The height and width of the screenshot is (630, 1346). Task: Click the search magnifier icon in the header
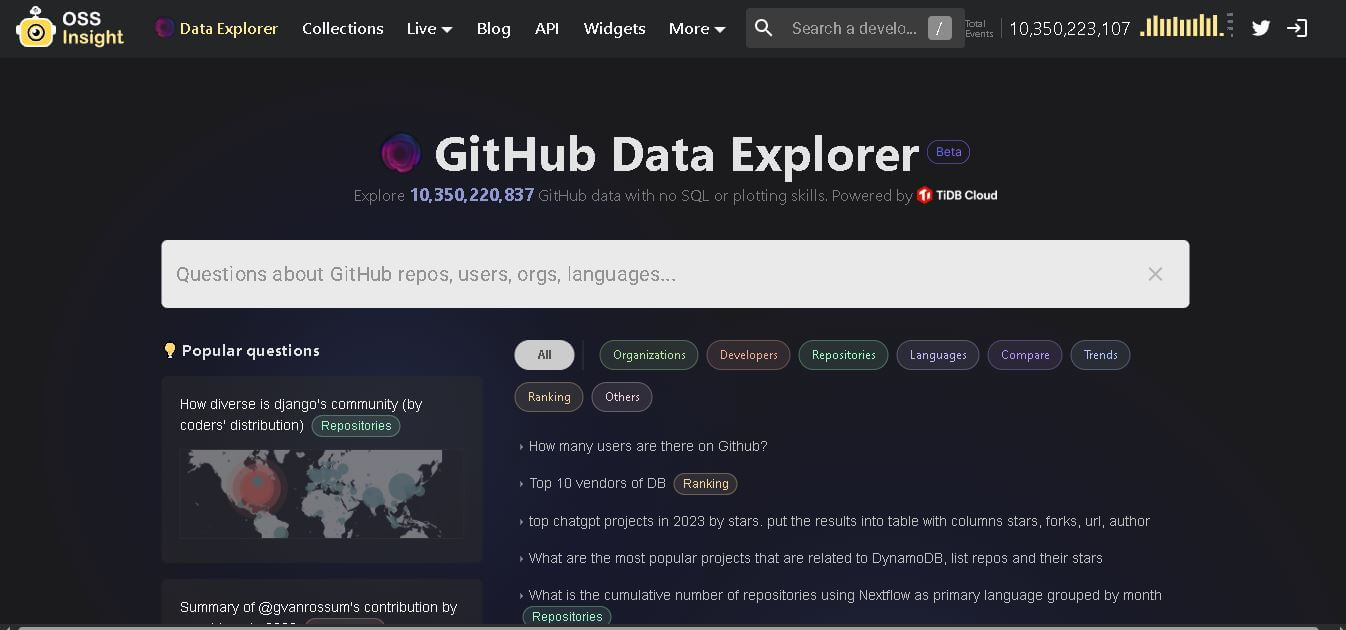[x=763, y=28]
